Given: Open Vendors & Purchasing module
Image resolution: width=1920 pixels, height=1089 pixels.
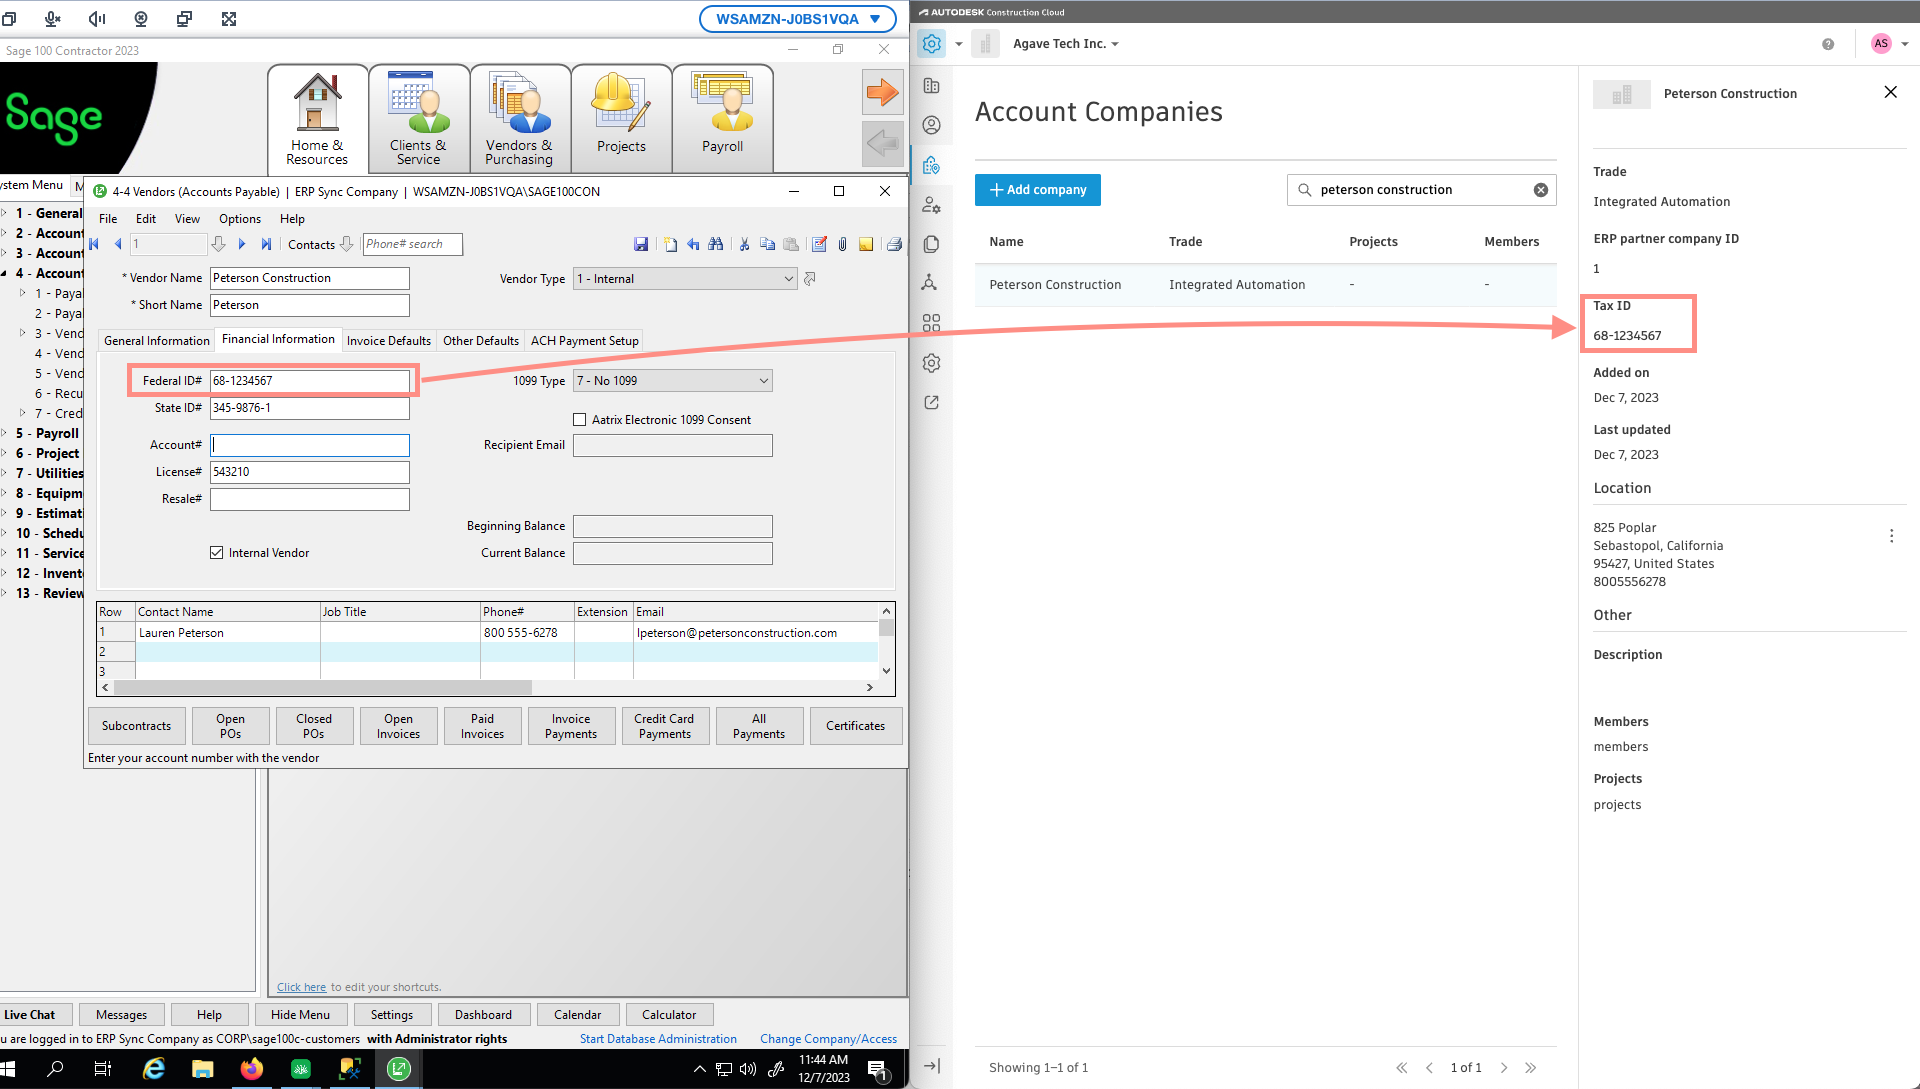Looking at the screenshot, I should point(520,119).
